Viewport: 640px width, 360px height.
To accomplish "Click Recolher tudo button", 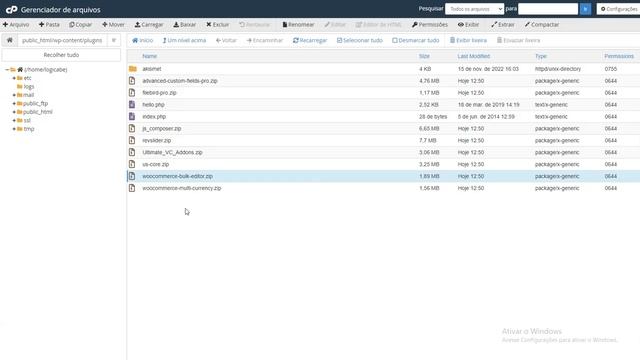I will (61, 55).
